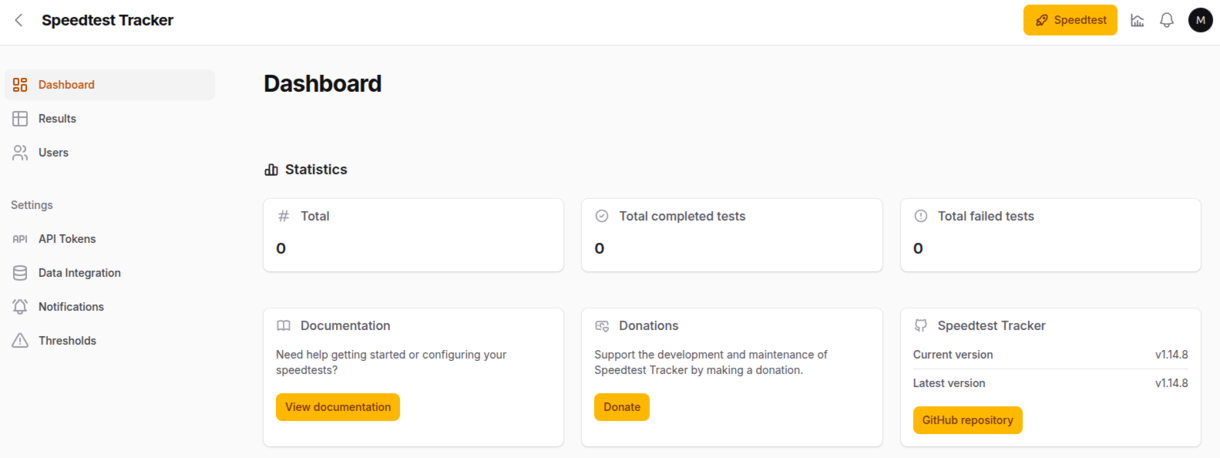Click the Users people icon in the sidebar

[x=20, y=153]
